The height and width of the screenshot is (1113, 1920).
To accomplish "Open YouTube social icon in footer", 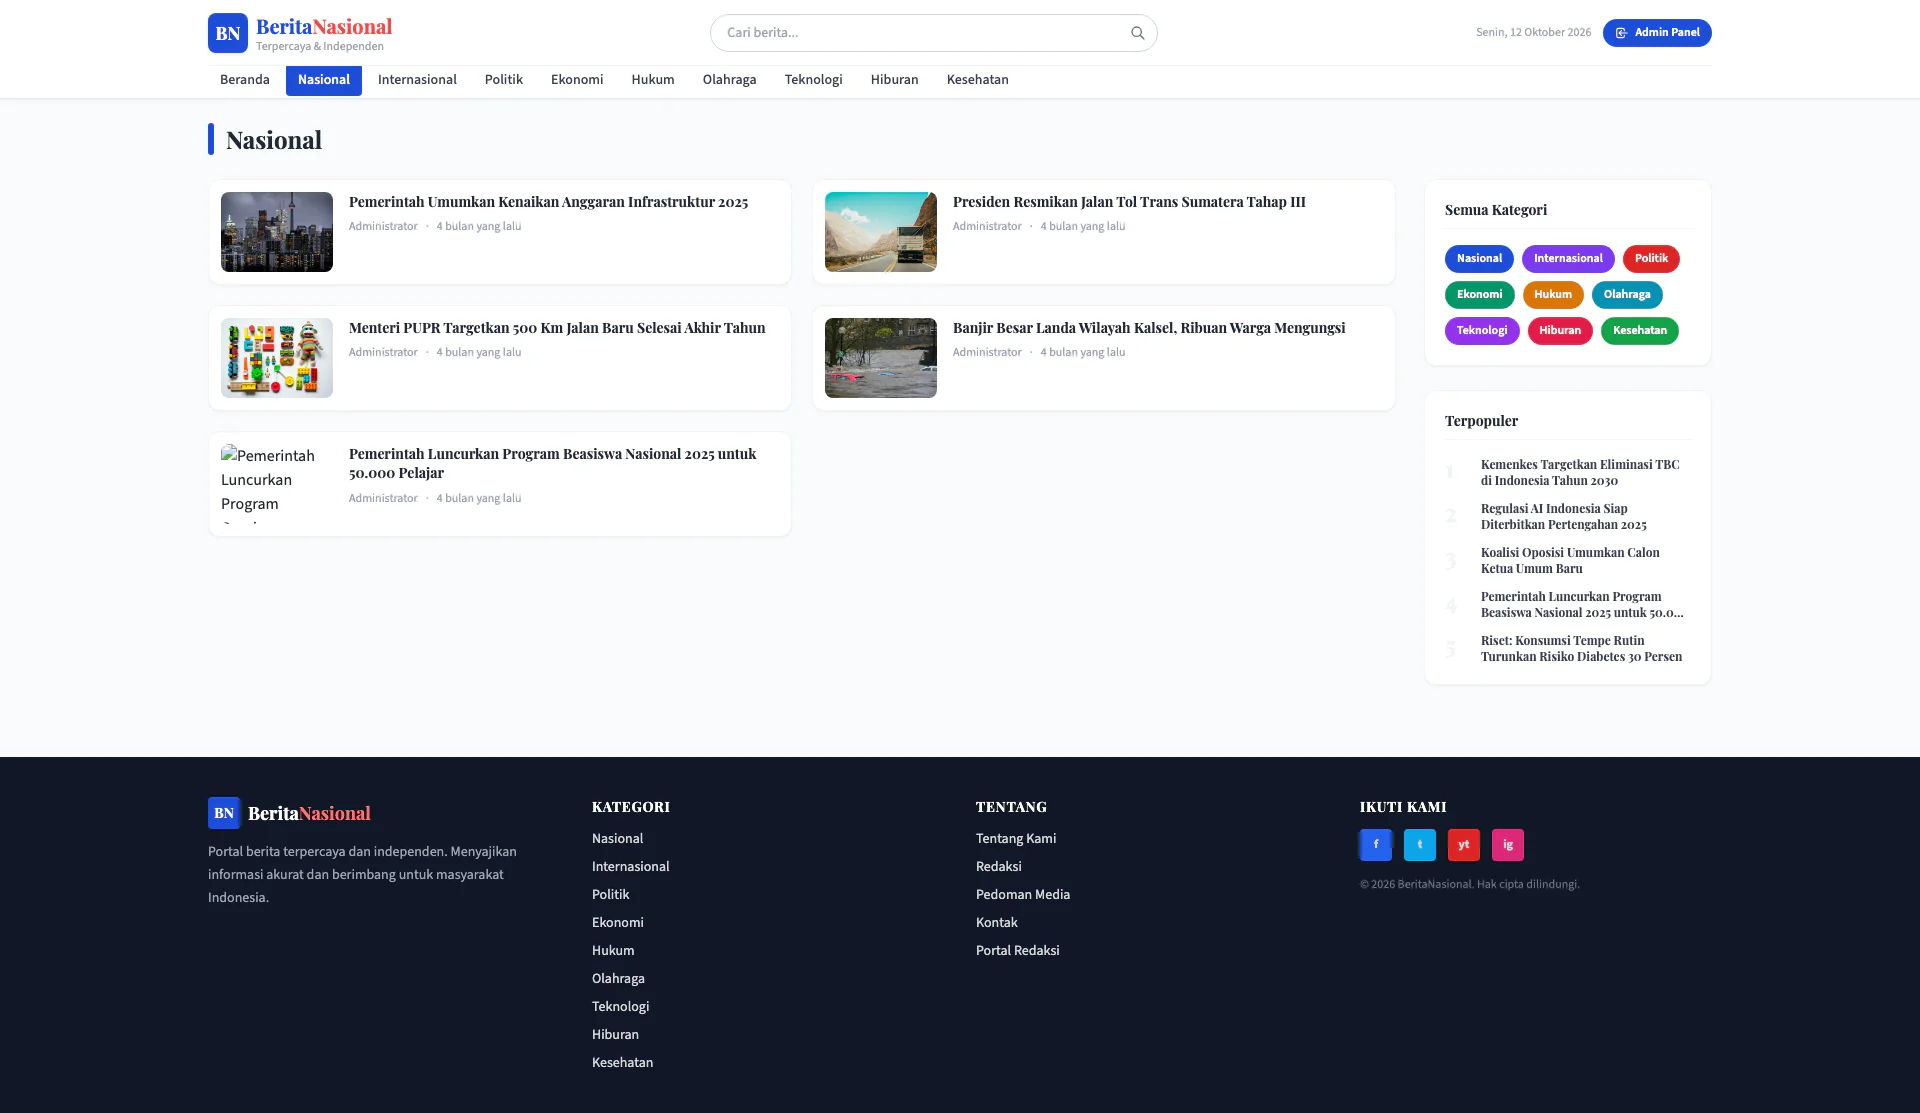I will [x=1463, y=845].
